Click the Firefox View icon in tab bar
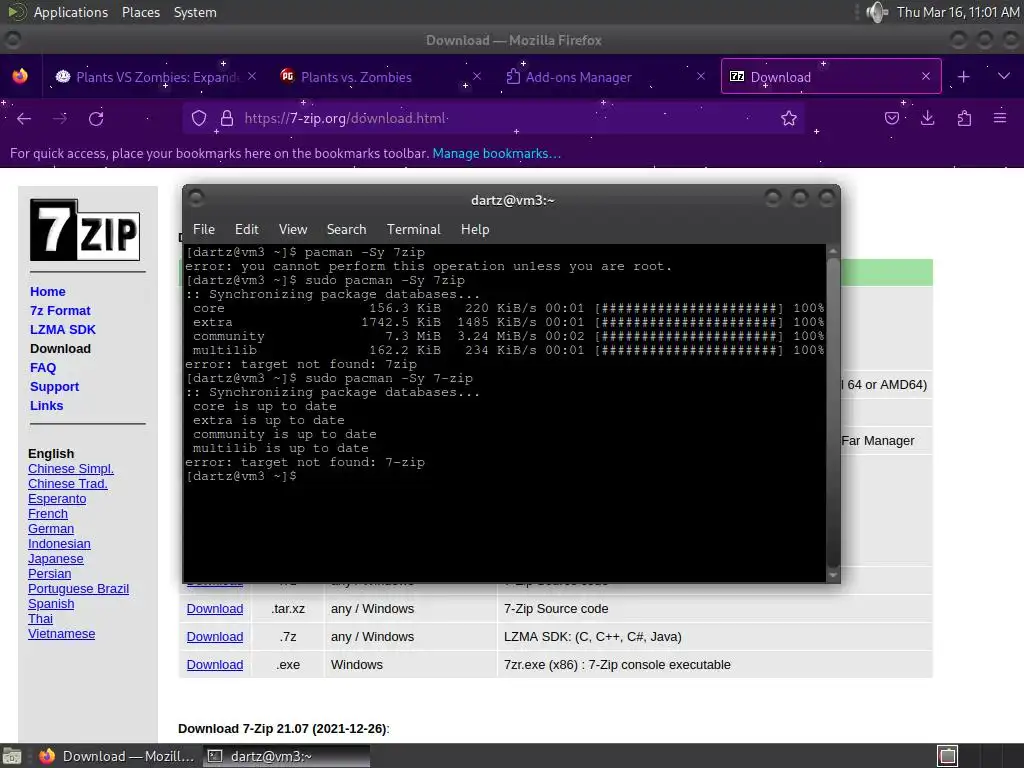This screenshot has width=1024, height=768. [20, 76]
